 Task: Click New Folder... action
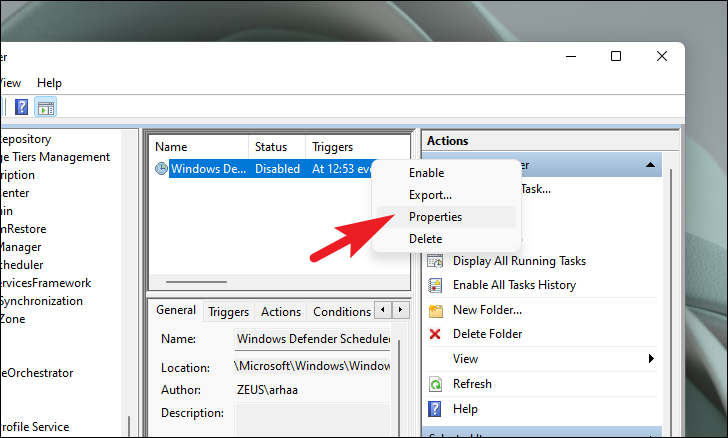[488, 310]
